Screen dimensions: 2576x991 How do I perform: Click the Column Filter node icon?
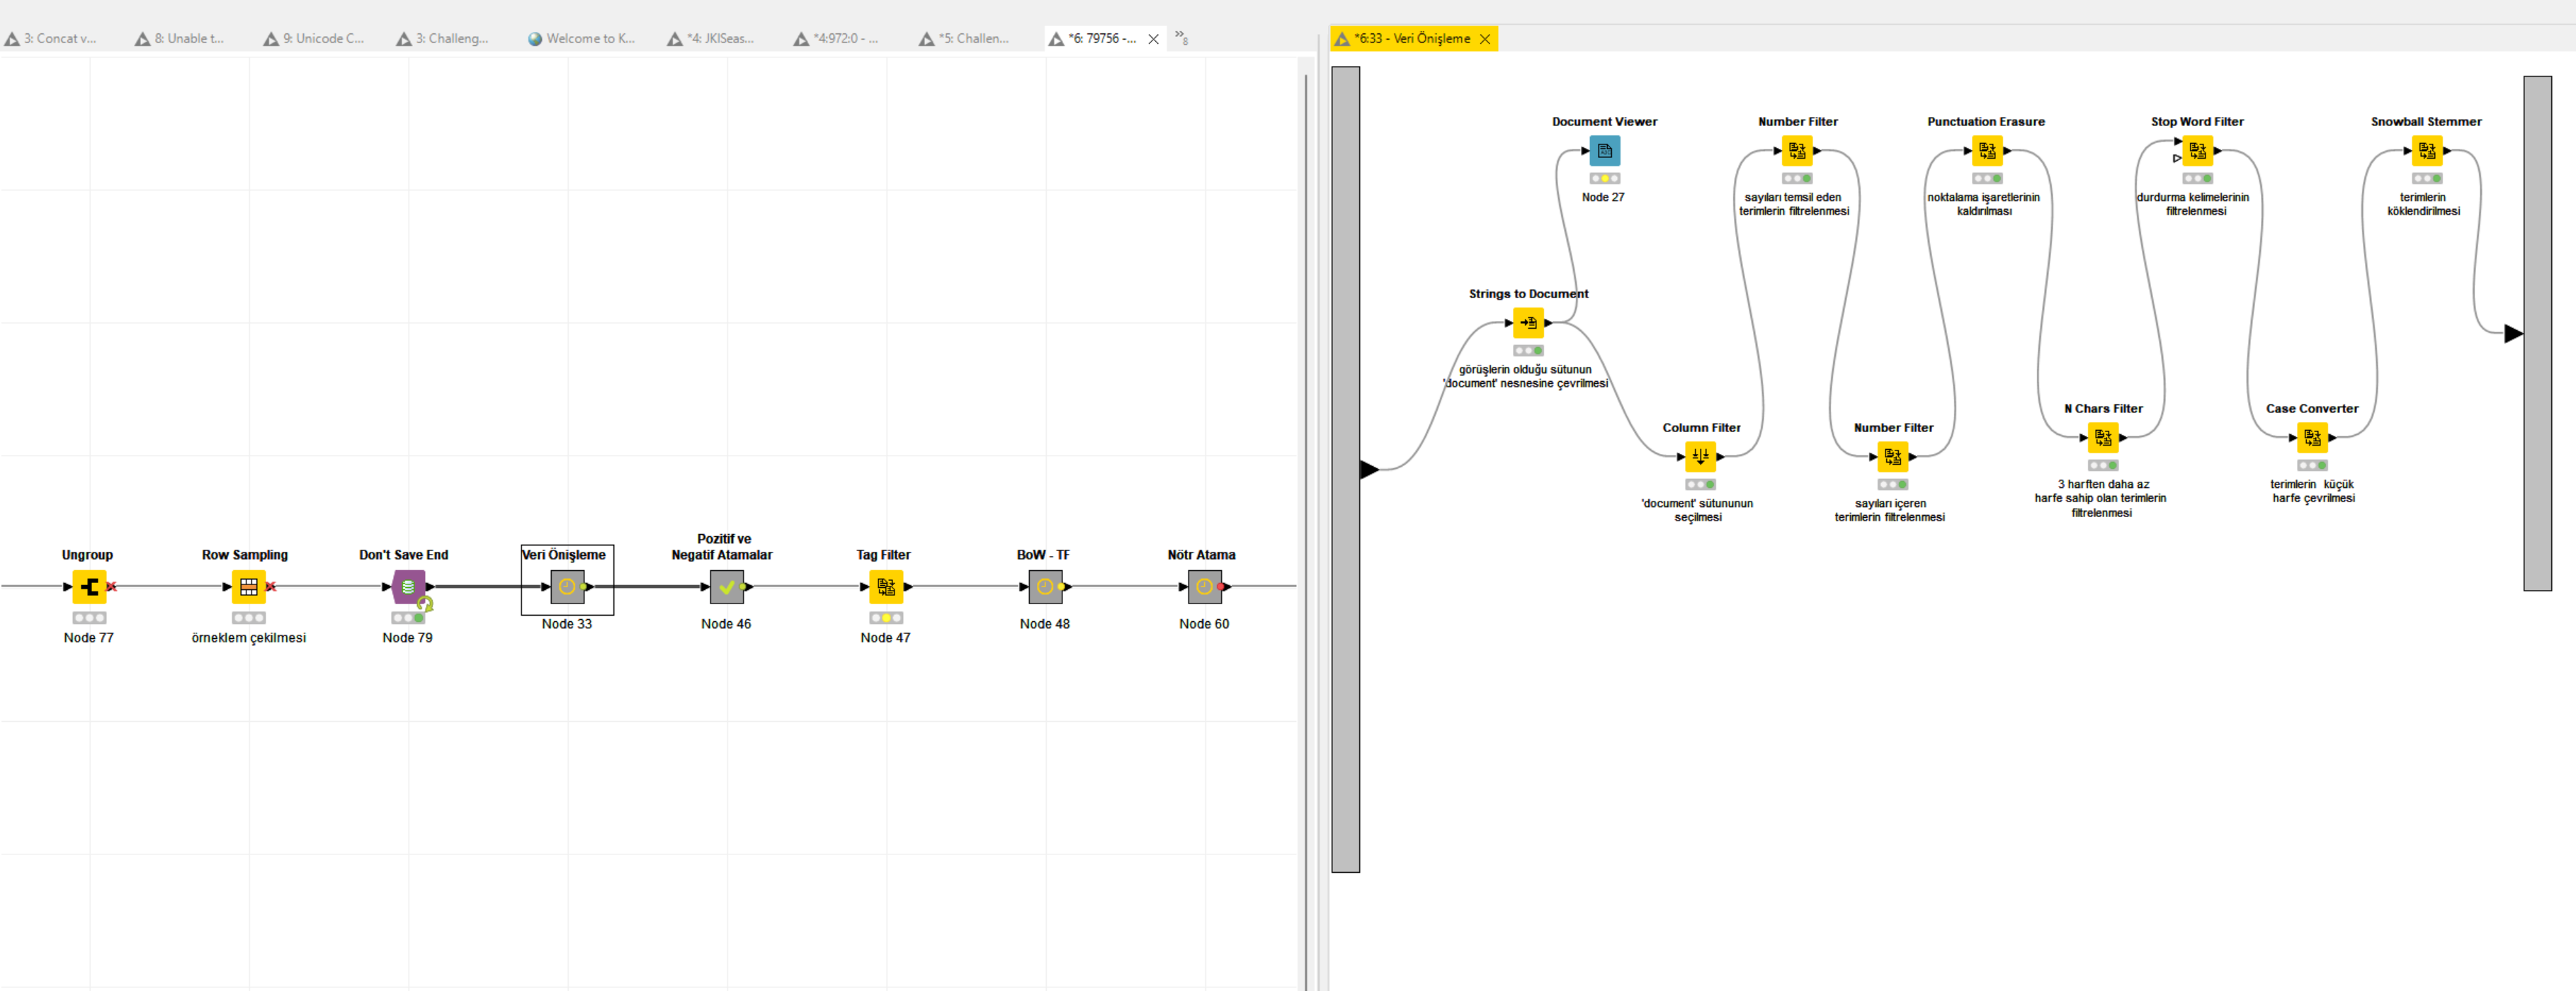pyautogui.click(x=1700, y=457)
